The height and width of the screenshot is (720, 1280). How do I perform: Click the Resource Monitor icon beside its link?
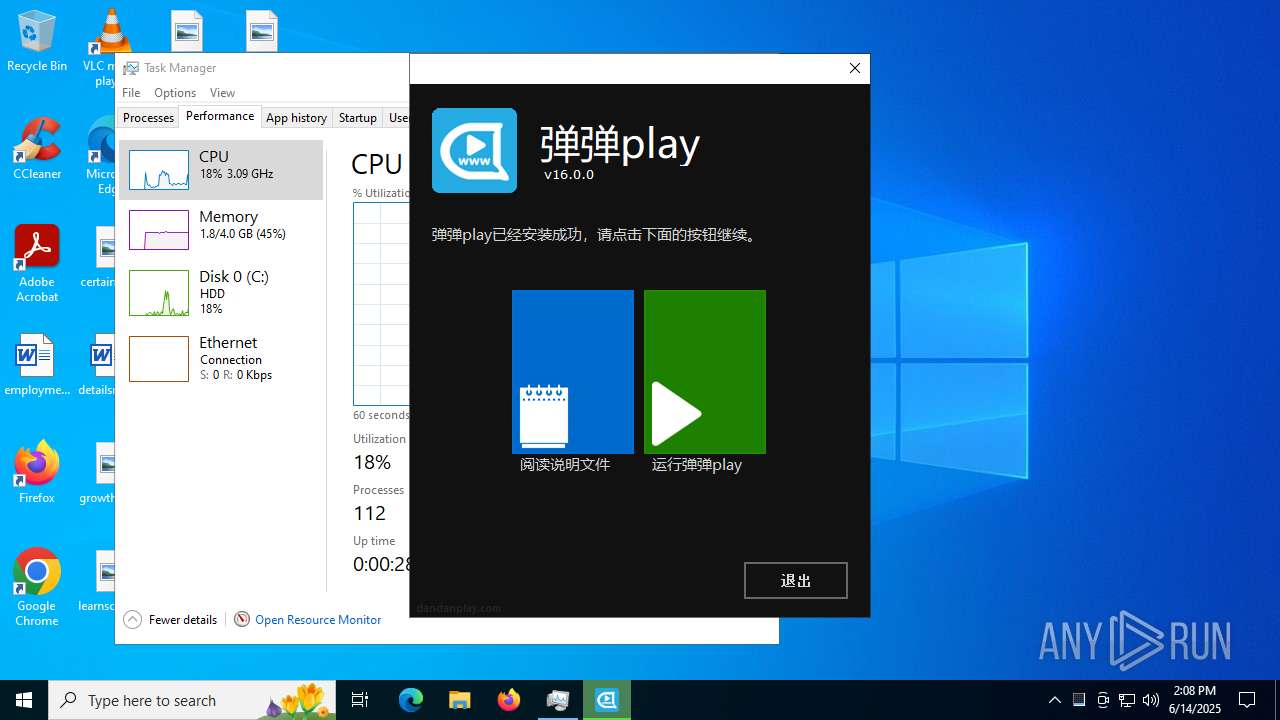click(x=241, y=619)
